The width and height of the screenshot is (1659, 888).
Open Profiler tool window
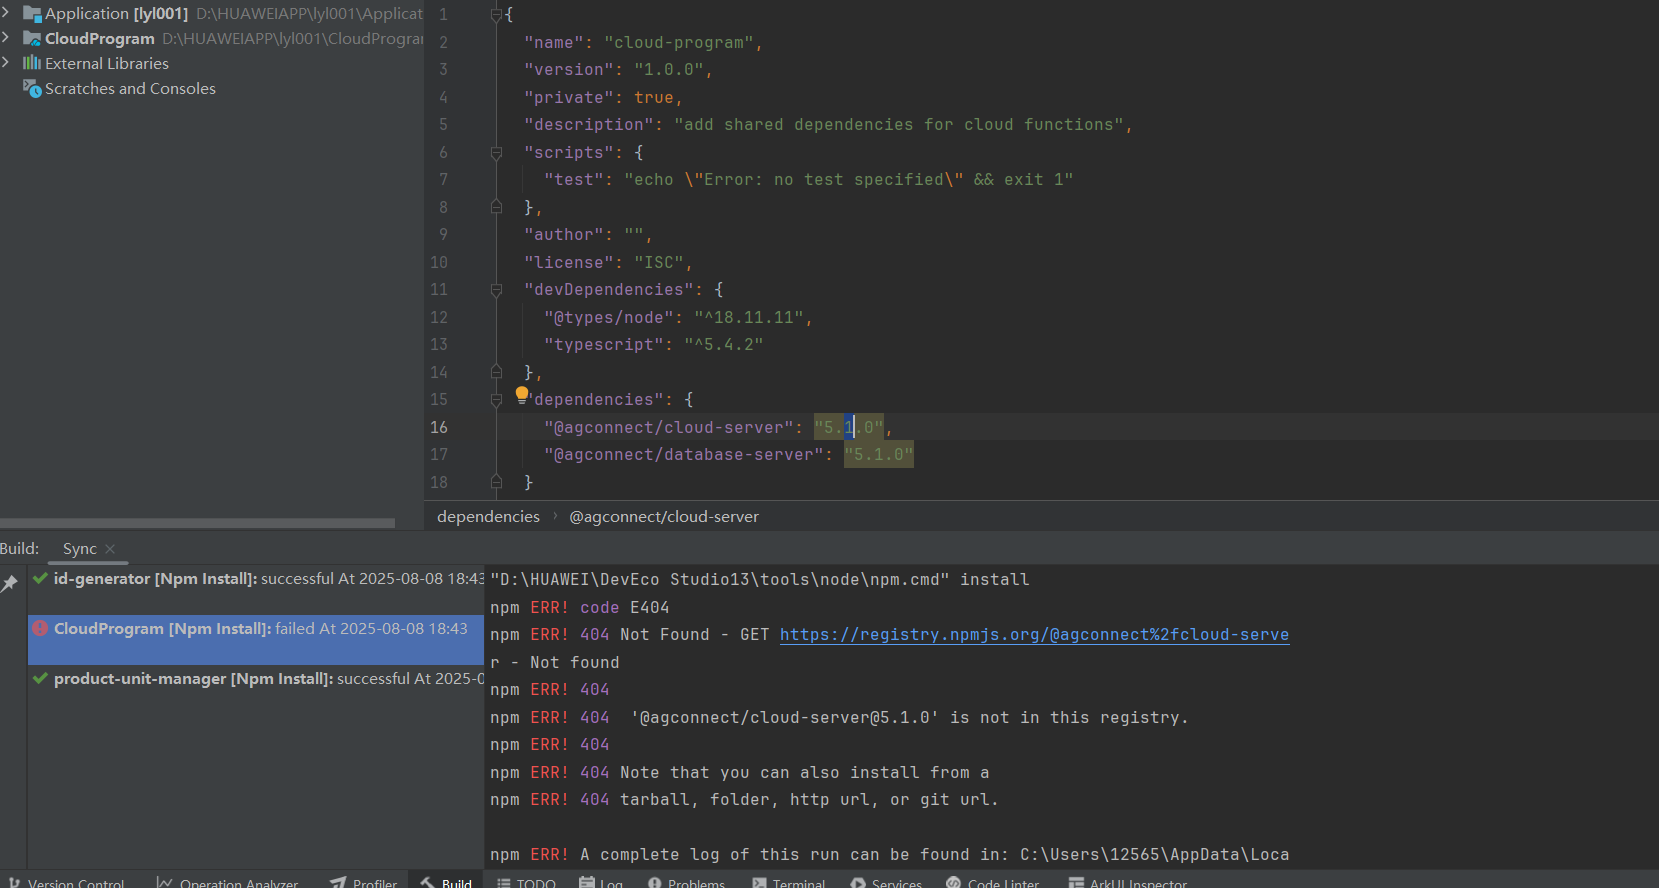click(x=364, y=883)
